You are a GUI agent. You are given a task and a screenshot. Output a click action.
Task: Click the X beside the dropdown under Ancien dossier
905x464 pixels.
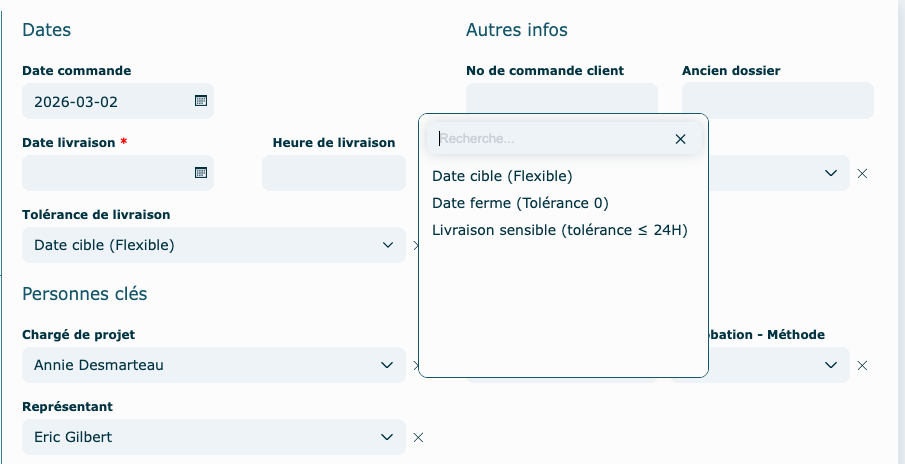click(x=862, y=173)
